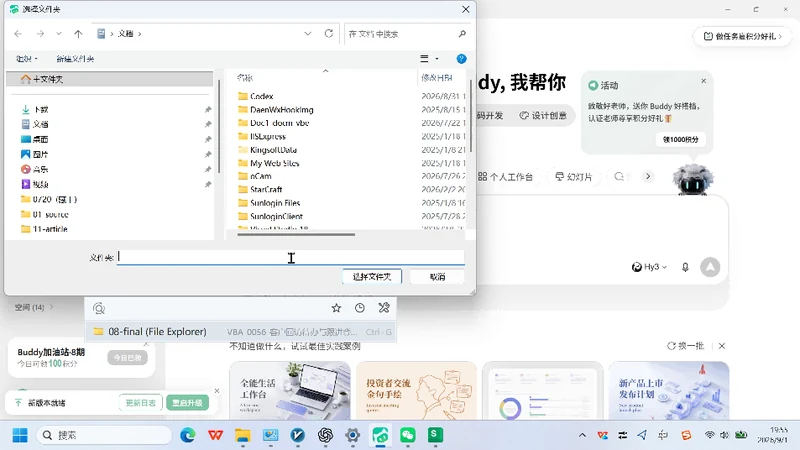Click the Folder name input field
Image resolution: width=800 pixels, height=450 pixels.
tap(291, 257)
